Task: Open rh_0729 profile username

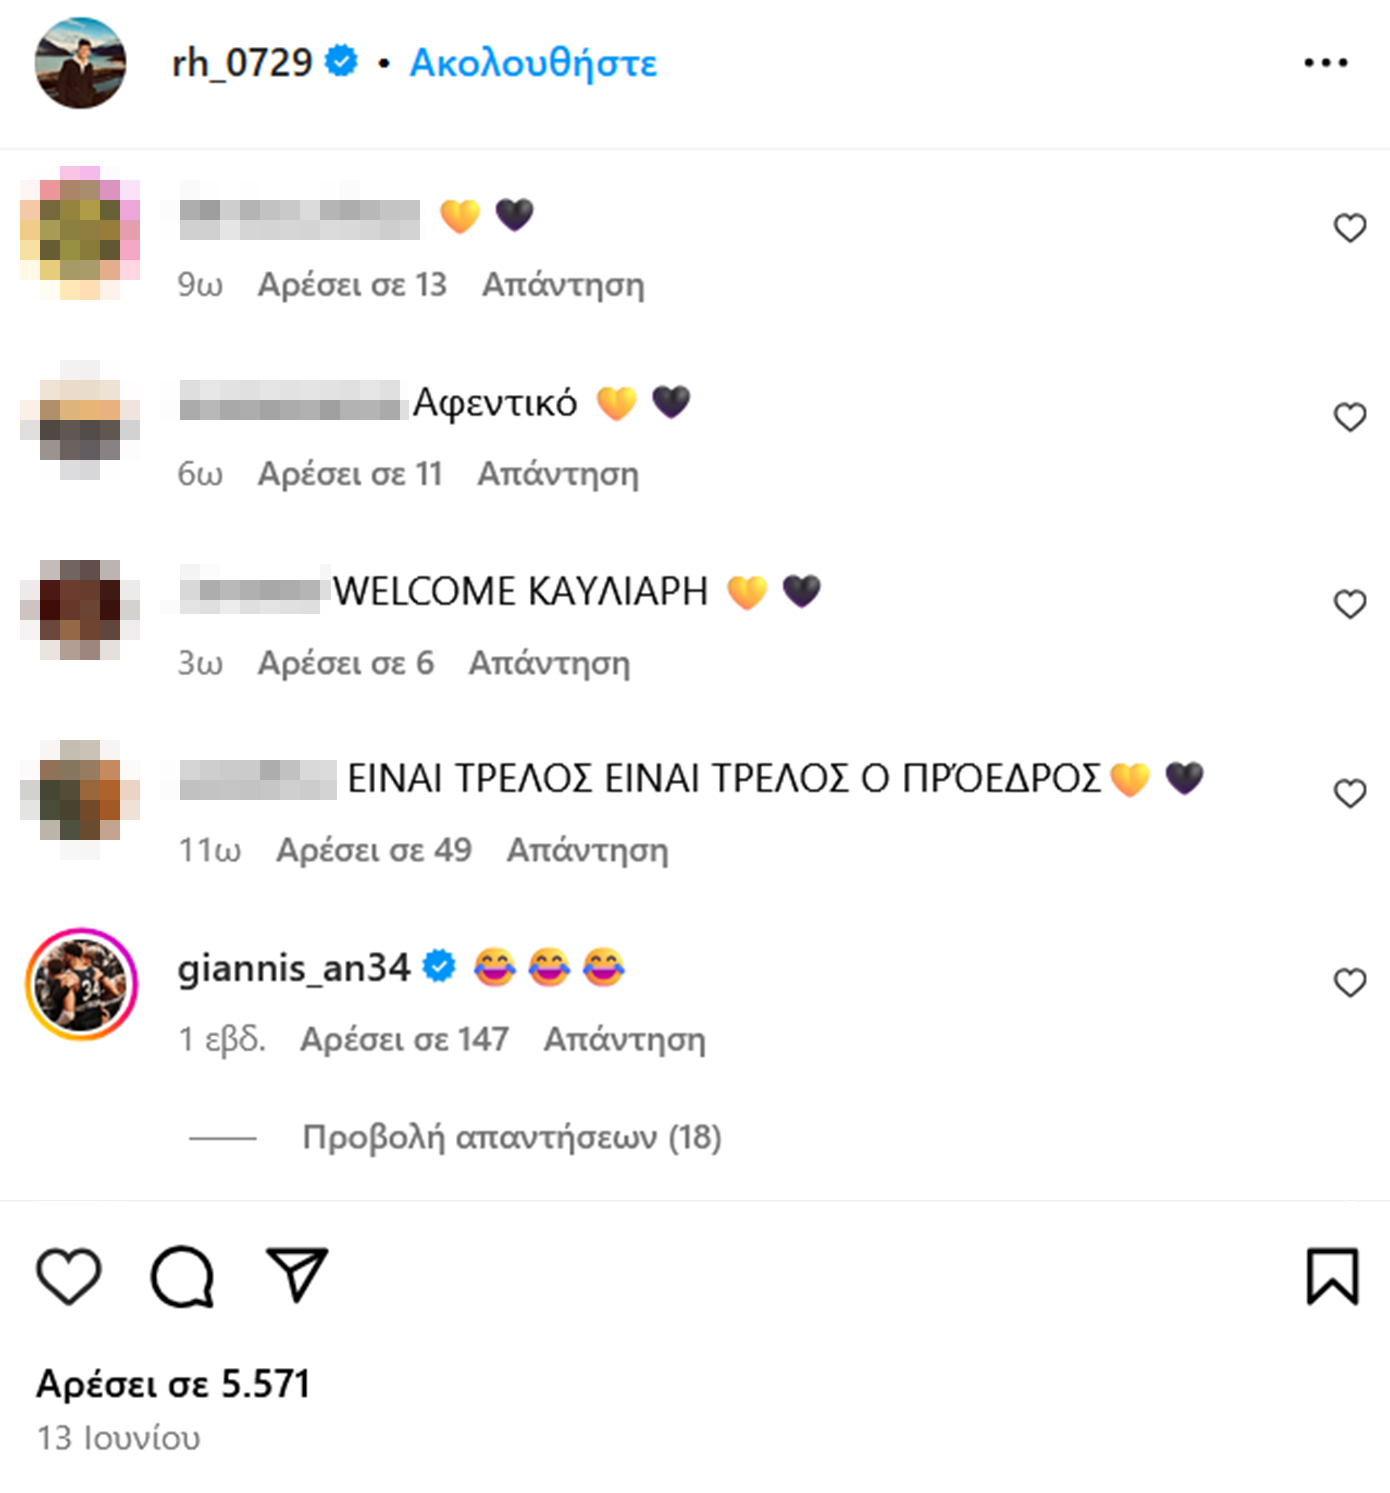Action: (x=242, y=62)
